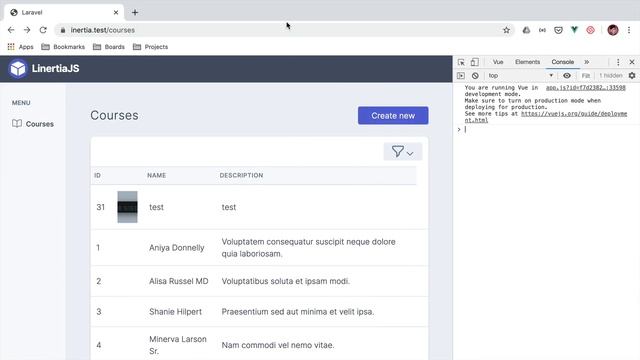Select the 'Aniya Donnelly' name cell

(x=176, y=248)
